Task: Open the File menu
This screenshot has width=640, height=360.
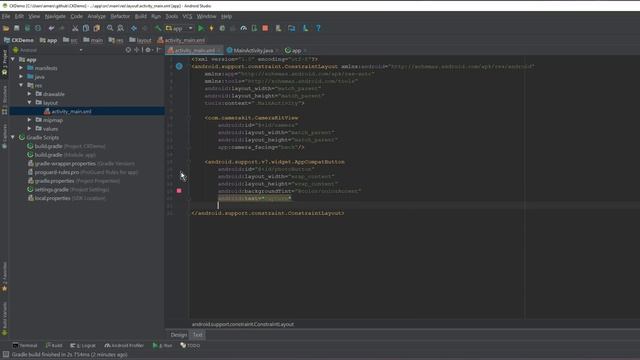Action: pyautogui.click(x=6, y=16)
